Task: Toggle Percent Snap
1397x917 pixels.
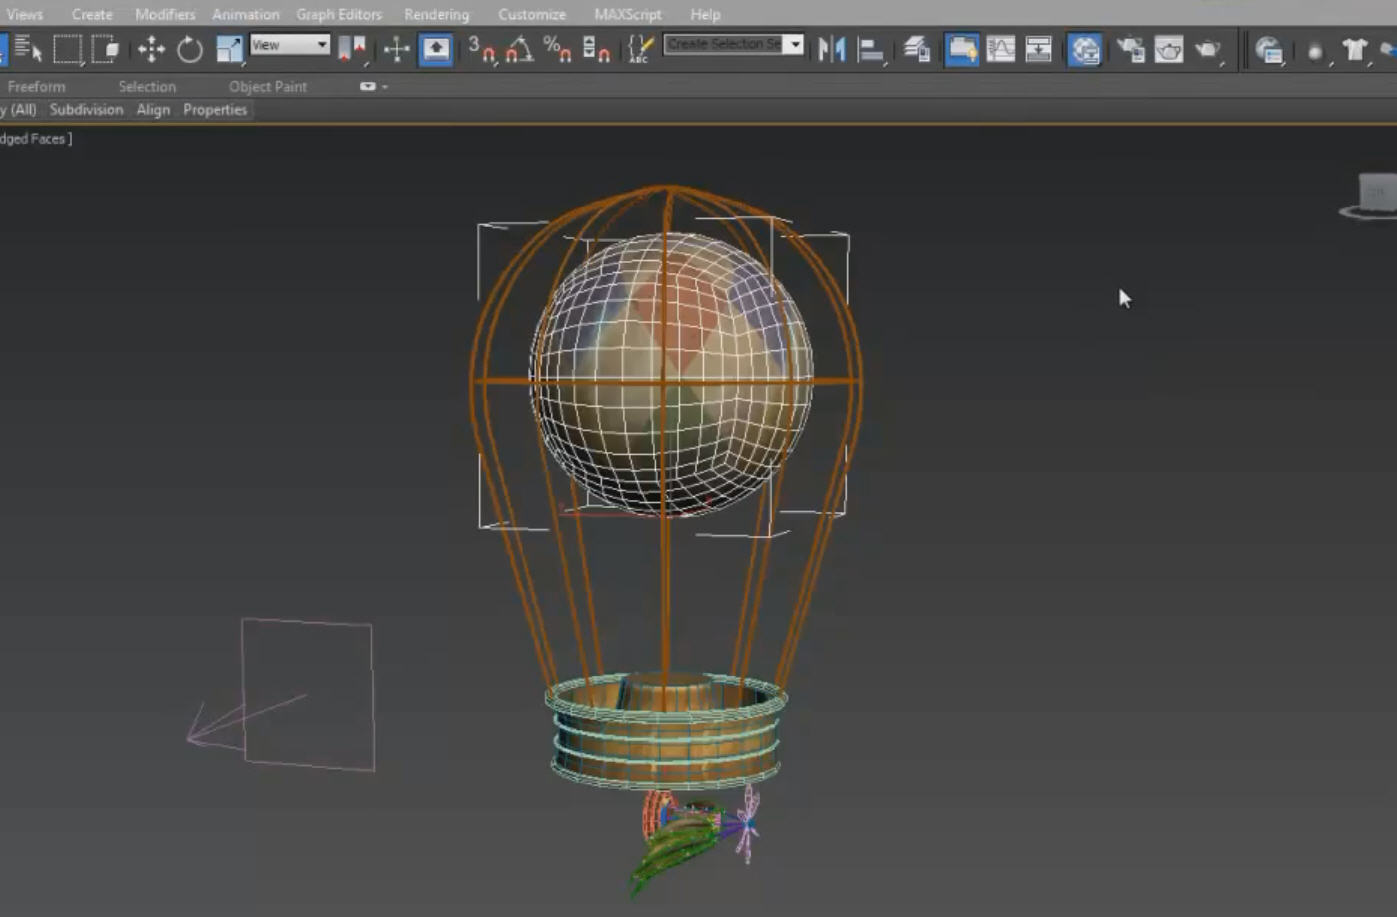Action: click(x=557, y=48)
